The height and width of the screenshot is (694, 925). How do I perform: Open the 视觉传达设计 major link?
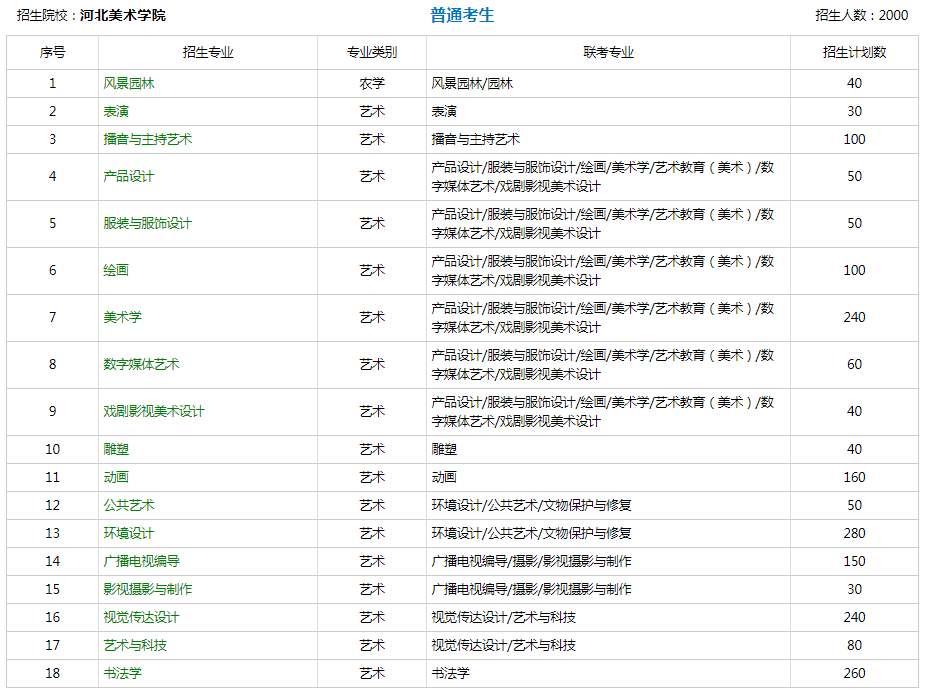coord(146,617)
